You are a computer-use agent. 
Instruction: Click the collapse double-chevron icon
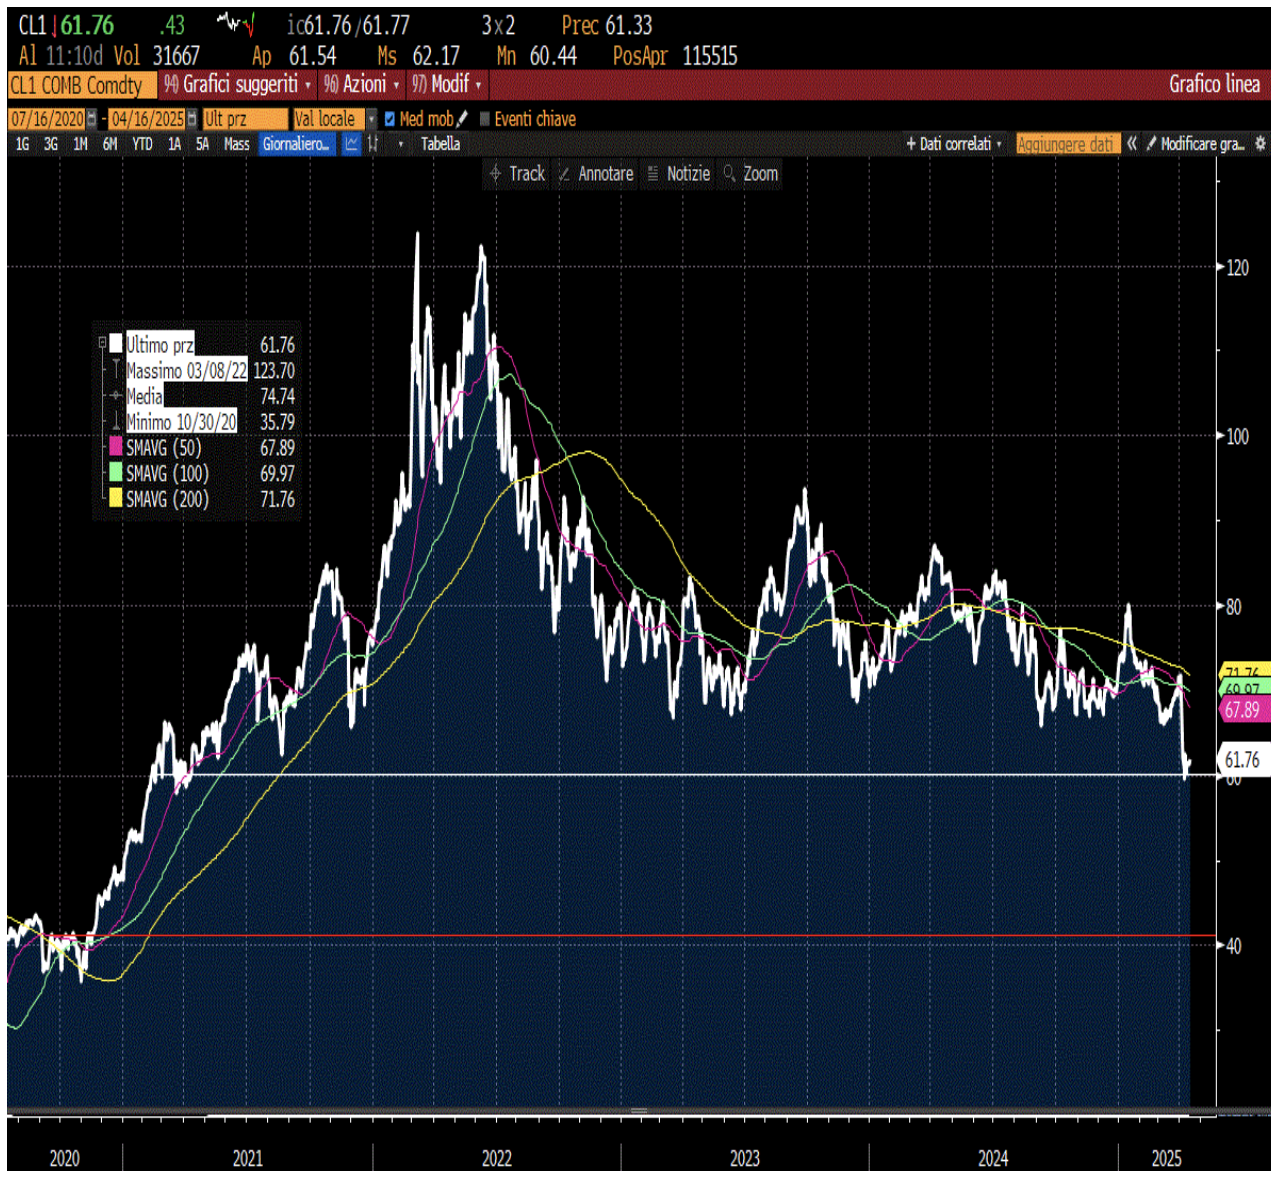point(1132,144)
